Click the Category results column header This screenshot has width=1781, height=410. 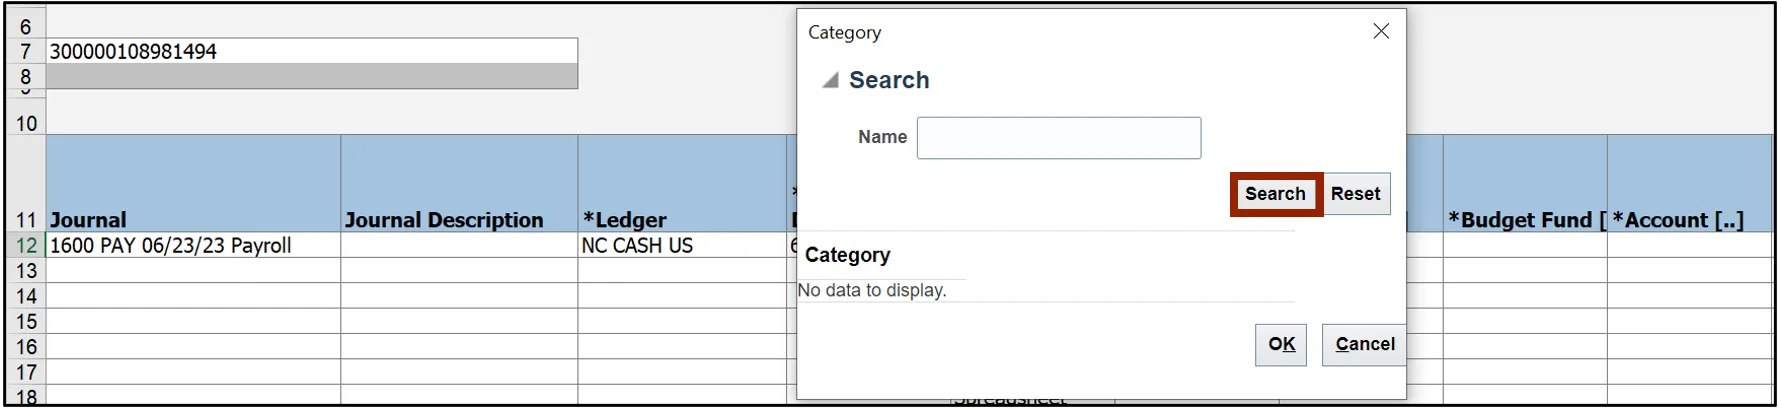tap(848, 256)
